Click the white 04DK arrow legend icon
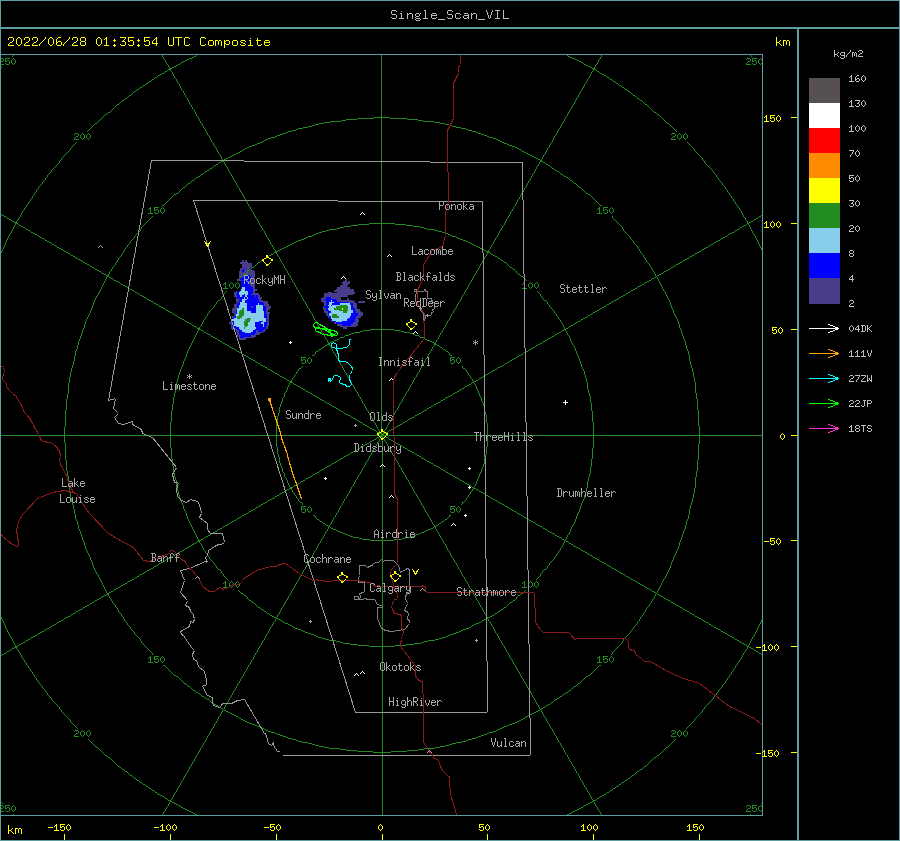The width and height of the screenshot is (900, 841). [x=824, y=328]
